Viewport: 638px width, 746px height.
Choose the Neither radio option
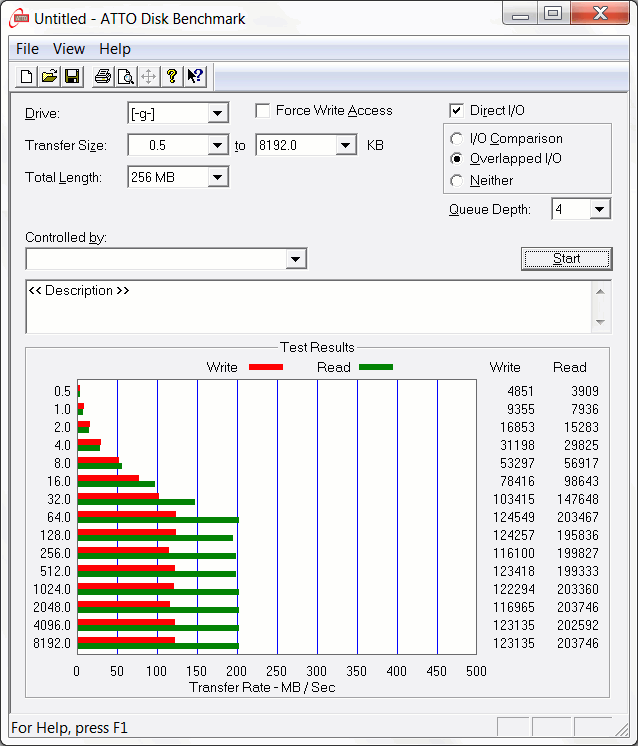point(457,181)
